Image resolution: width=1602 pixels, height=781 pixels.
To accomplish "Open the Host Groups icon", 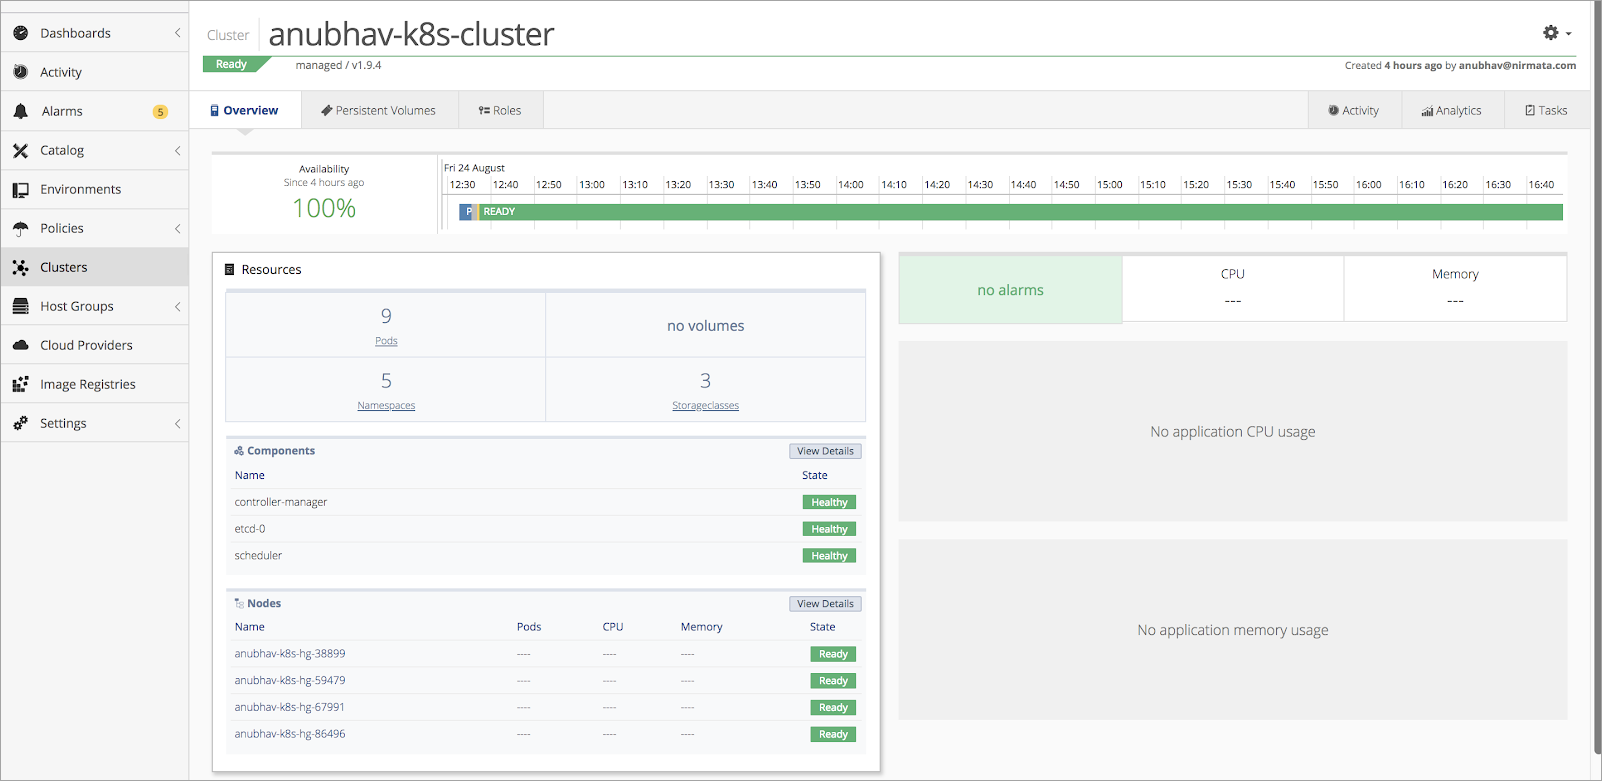I will coord(20,306).
